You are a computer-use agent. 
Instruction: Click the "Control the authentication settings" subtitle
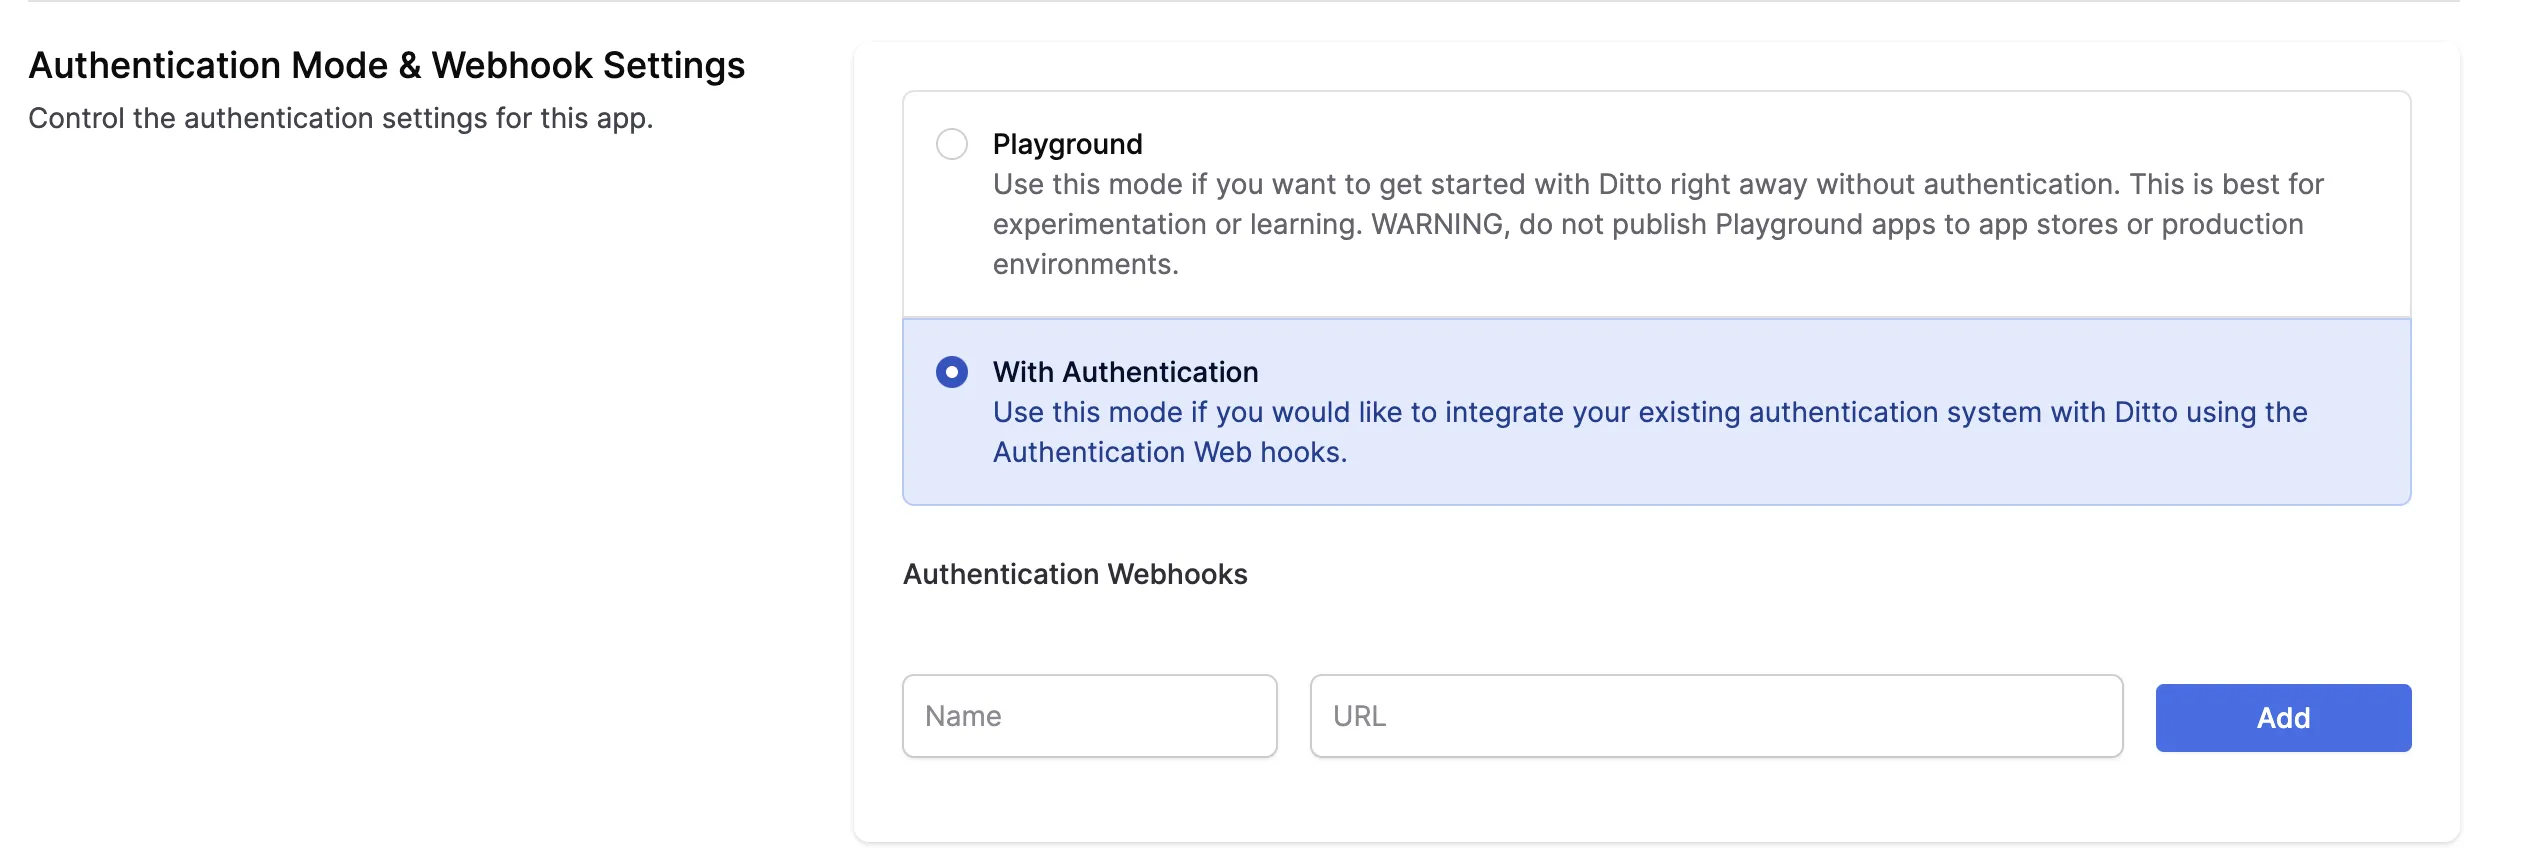coord(341,118)
